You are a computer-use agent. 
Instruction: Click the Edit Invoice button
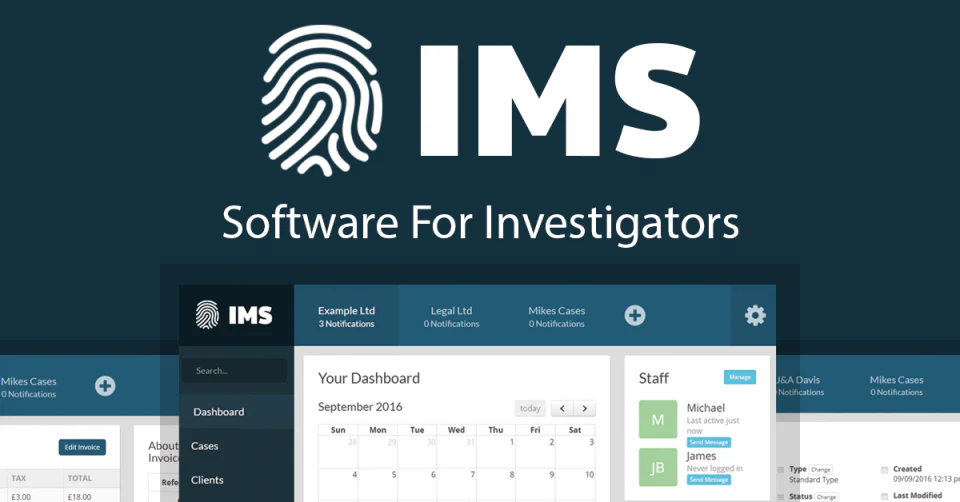tap(82, 447)
